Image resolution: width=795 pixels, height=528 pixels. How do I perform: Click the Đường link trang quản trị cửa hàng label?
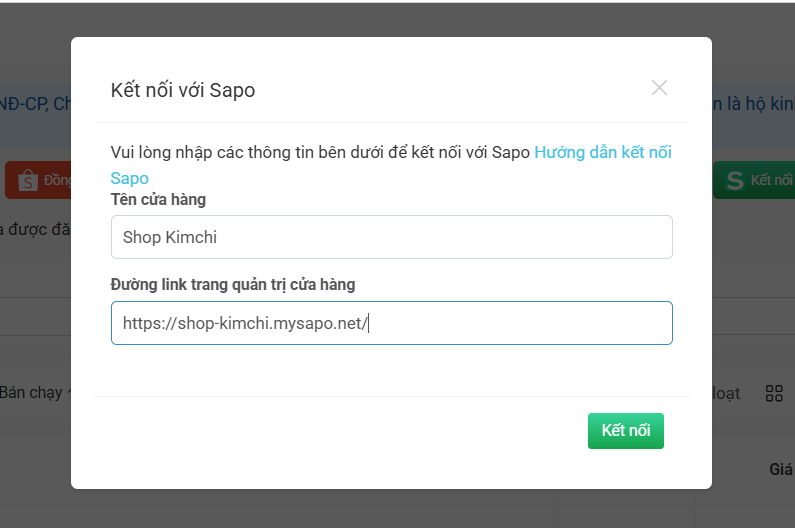(233, 285)
